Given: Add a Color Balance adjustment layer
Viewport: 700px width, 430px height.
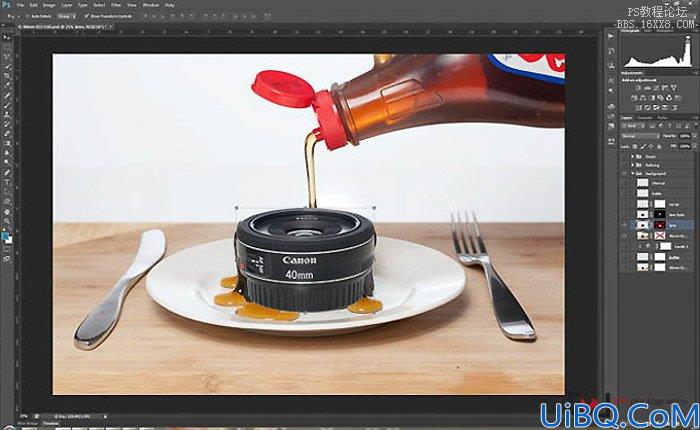Looking at the screenshot, I should tap(643, 98).
